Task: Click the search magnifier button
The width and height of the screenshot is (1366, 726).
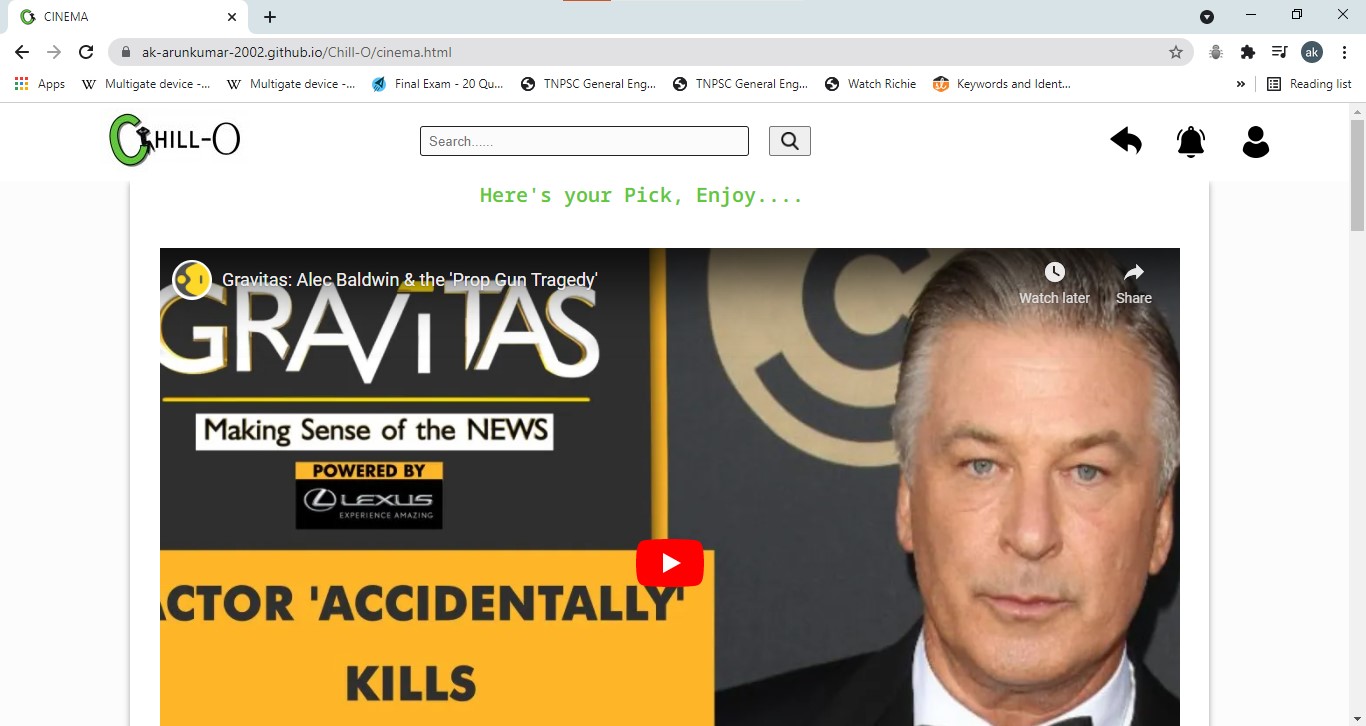Action: (x=789, y=141)
